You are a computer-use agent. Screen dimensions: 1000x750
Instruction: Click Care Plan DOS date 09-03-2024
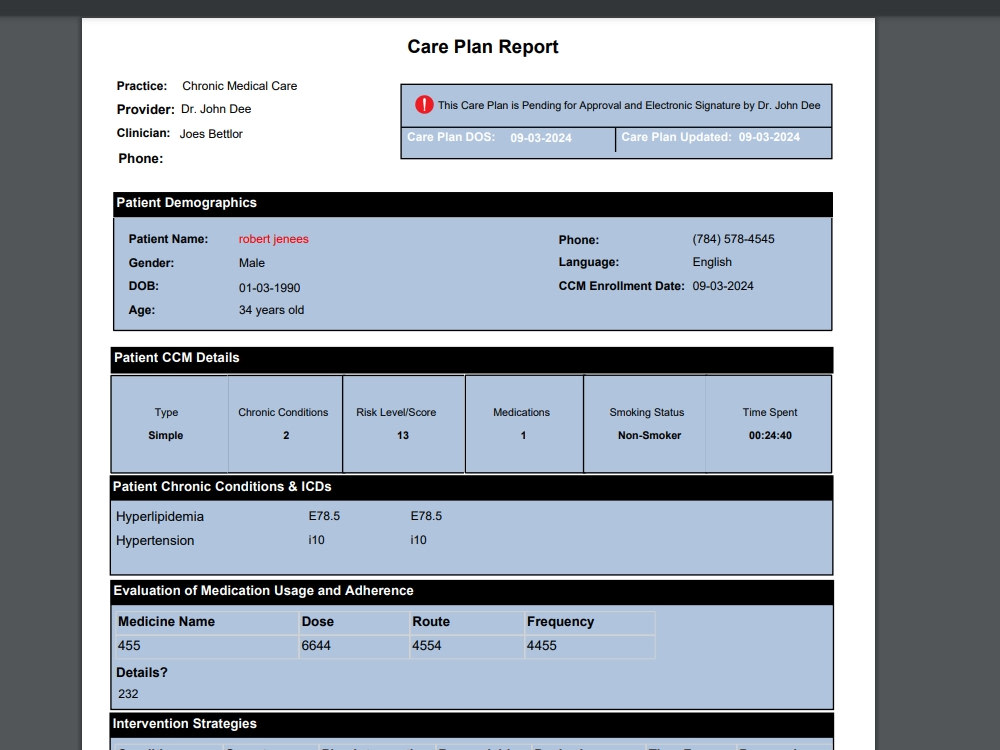click(x=541, y=138)
